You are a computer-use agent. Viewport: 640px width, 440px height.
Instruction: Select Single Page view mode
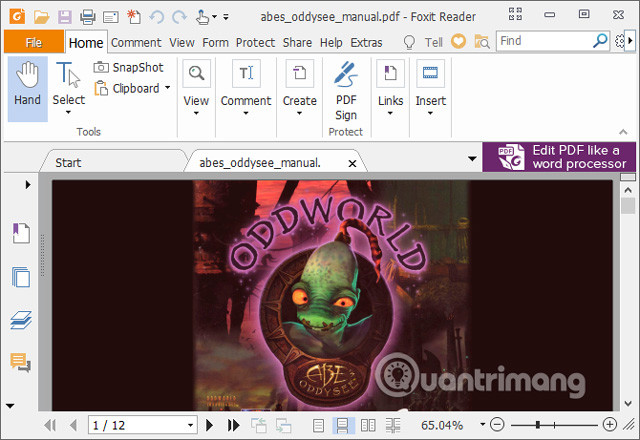click(318, 426)
